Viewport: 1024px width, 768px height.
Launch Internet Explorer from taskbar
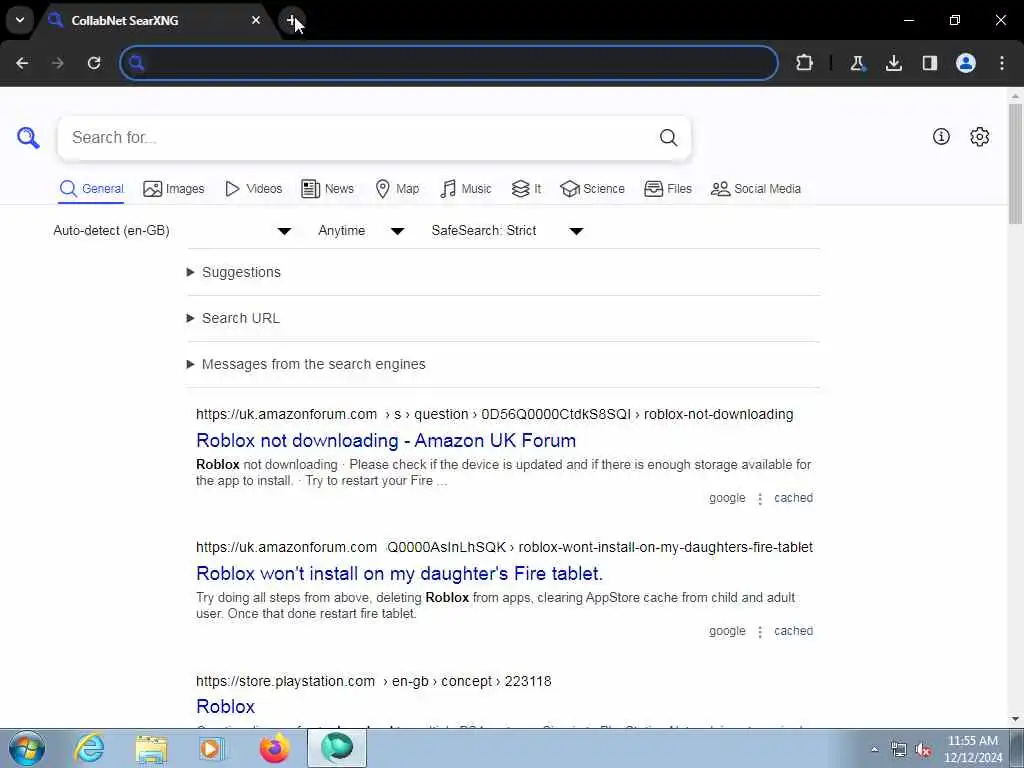click(89, 748)
